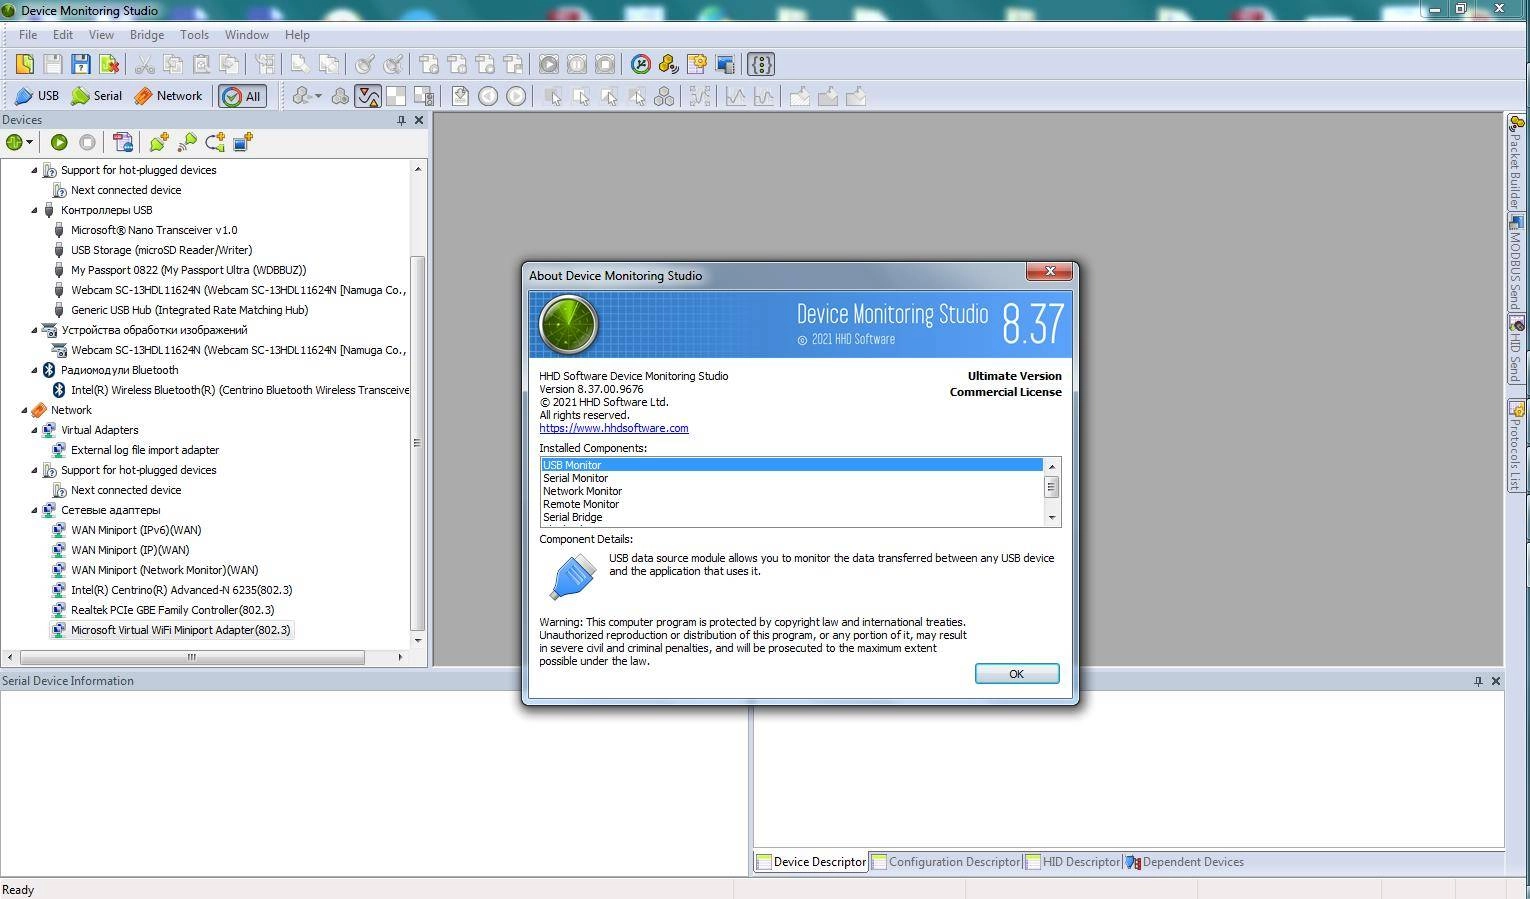Viewport: 1530px width, 899px height.
Task: Open Protocols List side panel tab
Action: [x=1516, y=445]
